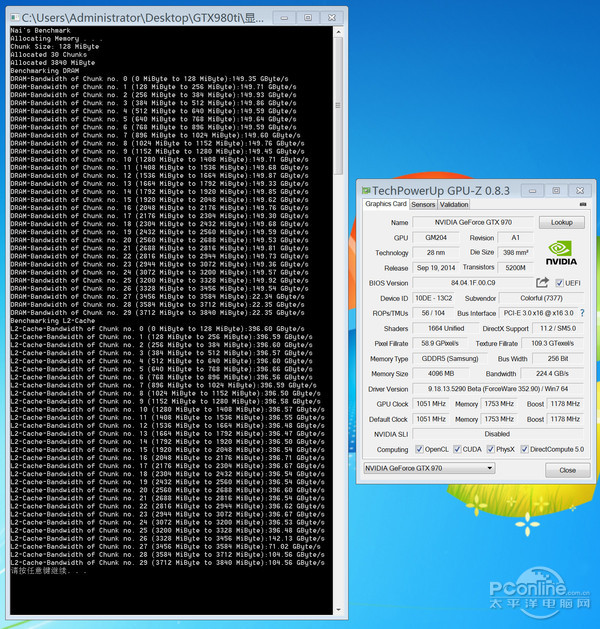Minimize the GPU-Z window
The height and width of the screenshot is (629, 600).
[x=532, y=191]
